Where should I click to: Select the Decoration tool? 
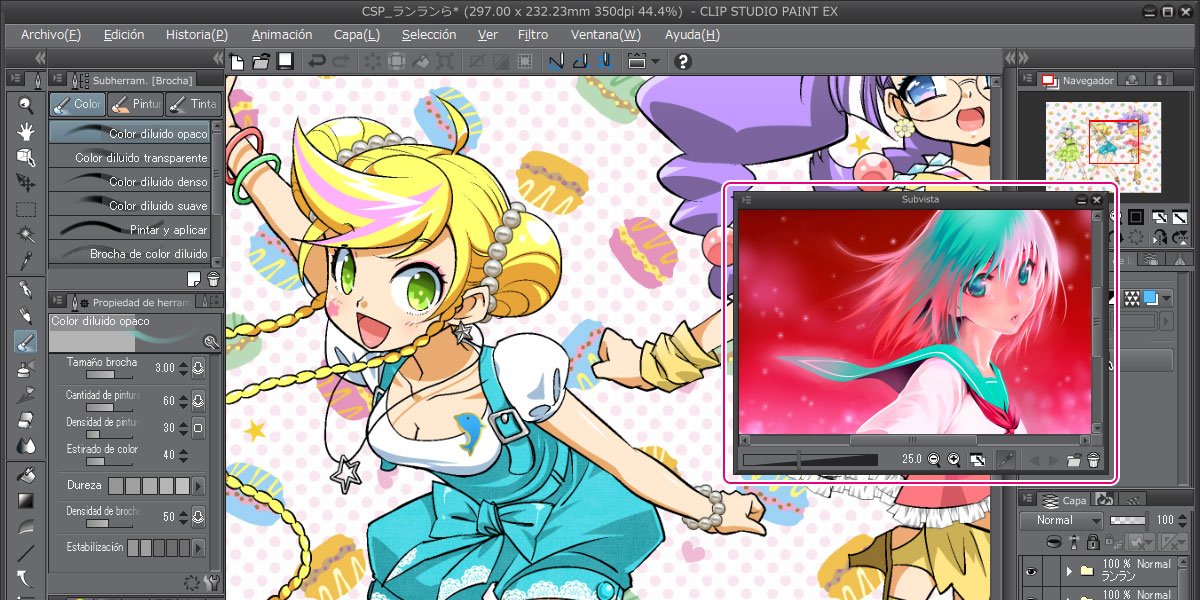[x=26, y=394]
